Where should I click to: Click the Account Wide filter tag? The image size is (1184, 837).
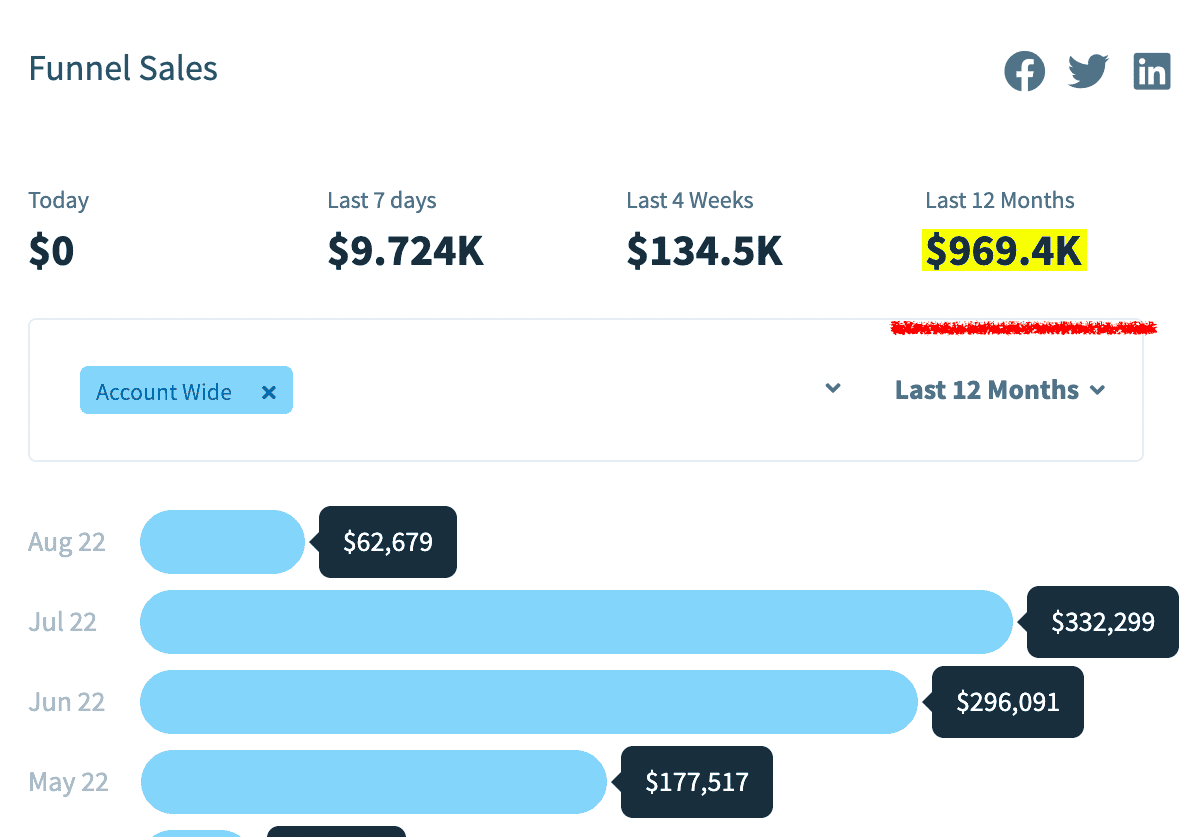click(x=164, y=392)
